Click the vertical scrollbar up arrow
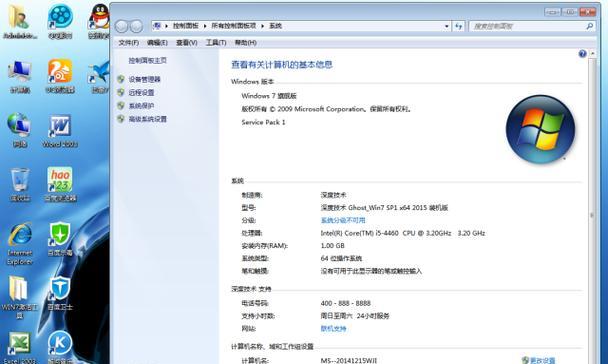The image size is (608, 364). point(592,53)
